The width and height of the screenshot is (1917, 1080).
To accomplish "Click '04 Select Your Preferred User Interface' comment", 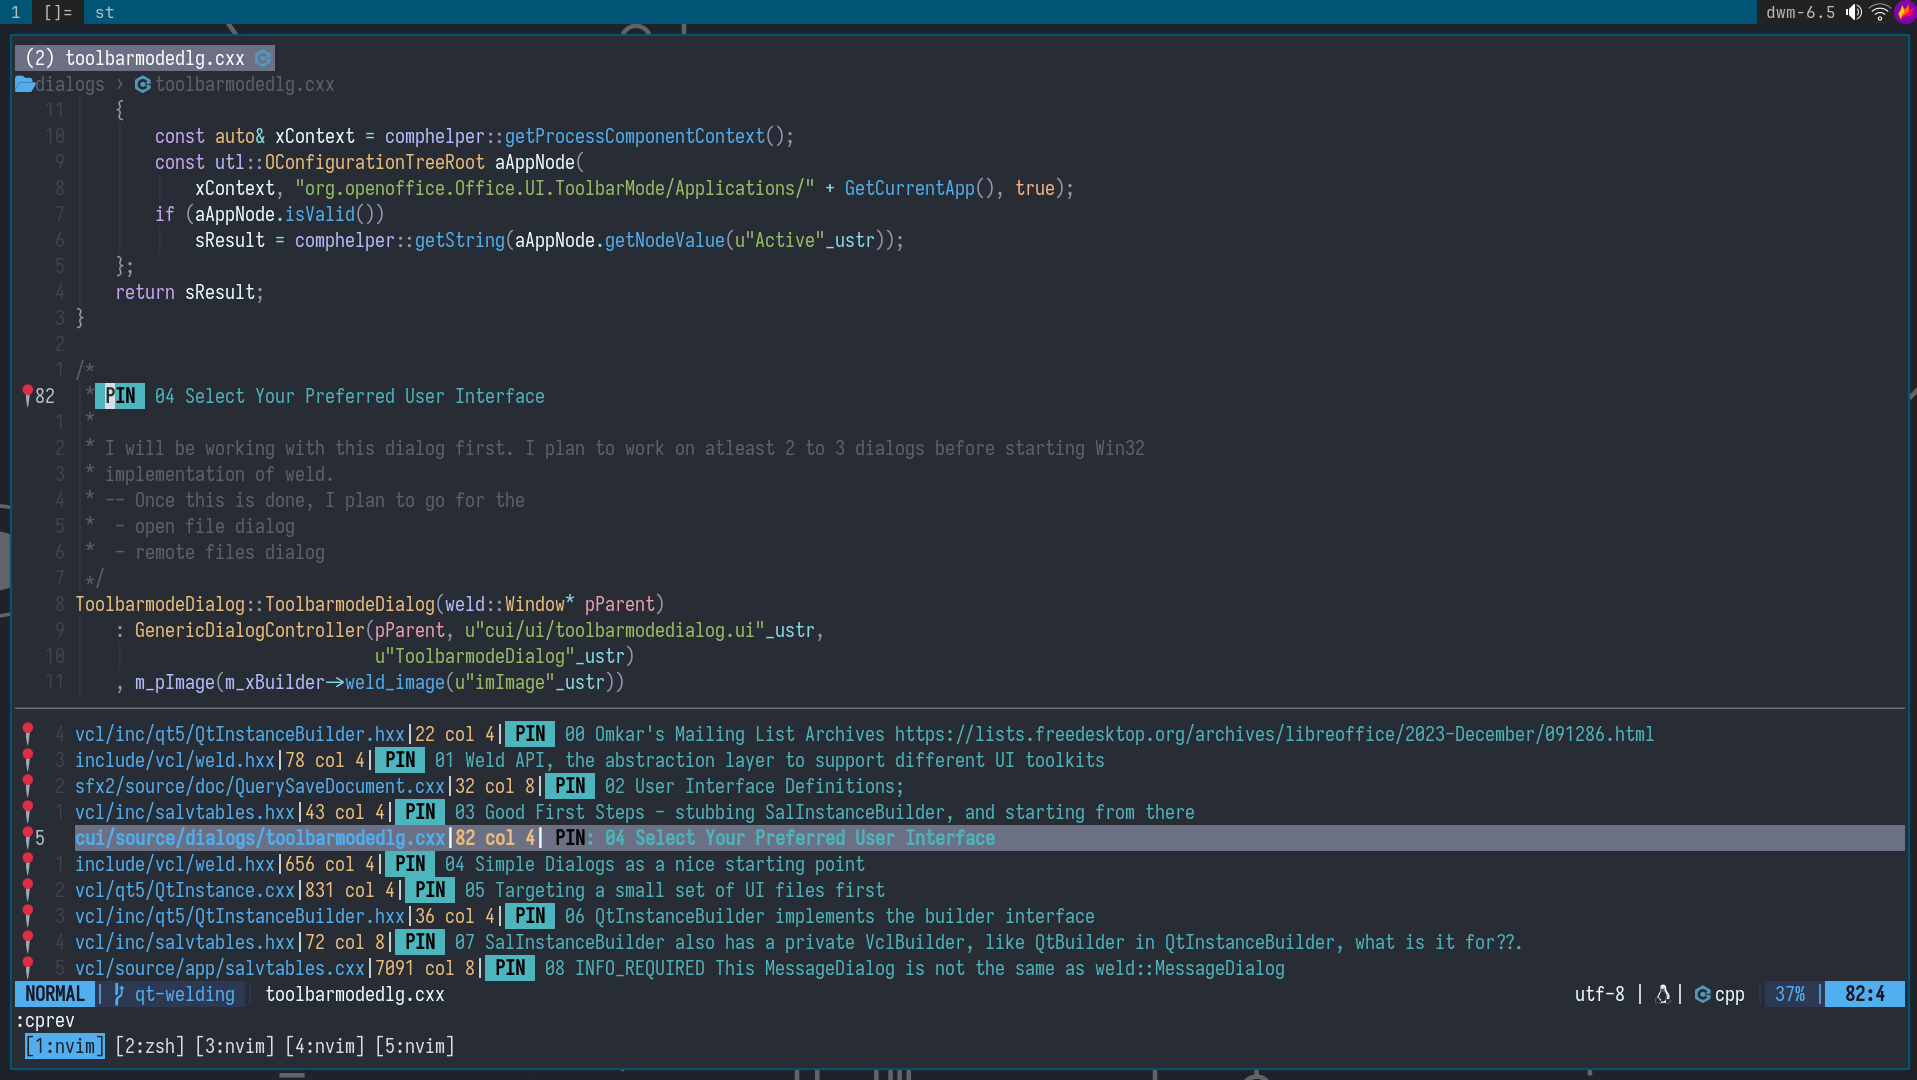I will click(350, 396).
